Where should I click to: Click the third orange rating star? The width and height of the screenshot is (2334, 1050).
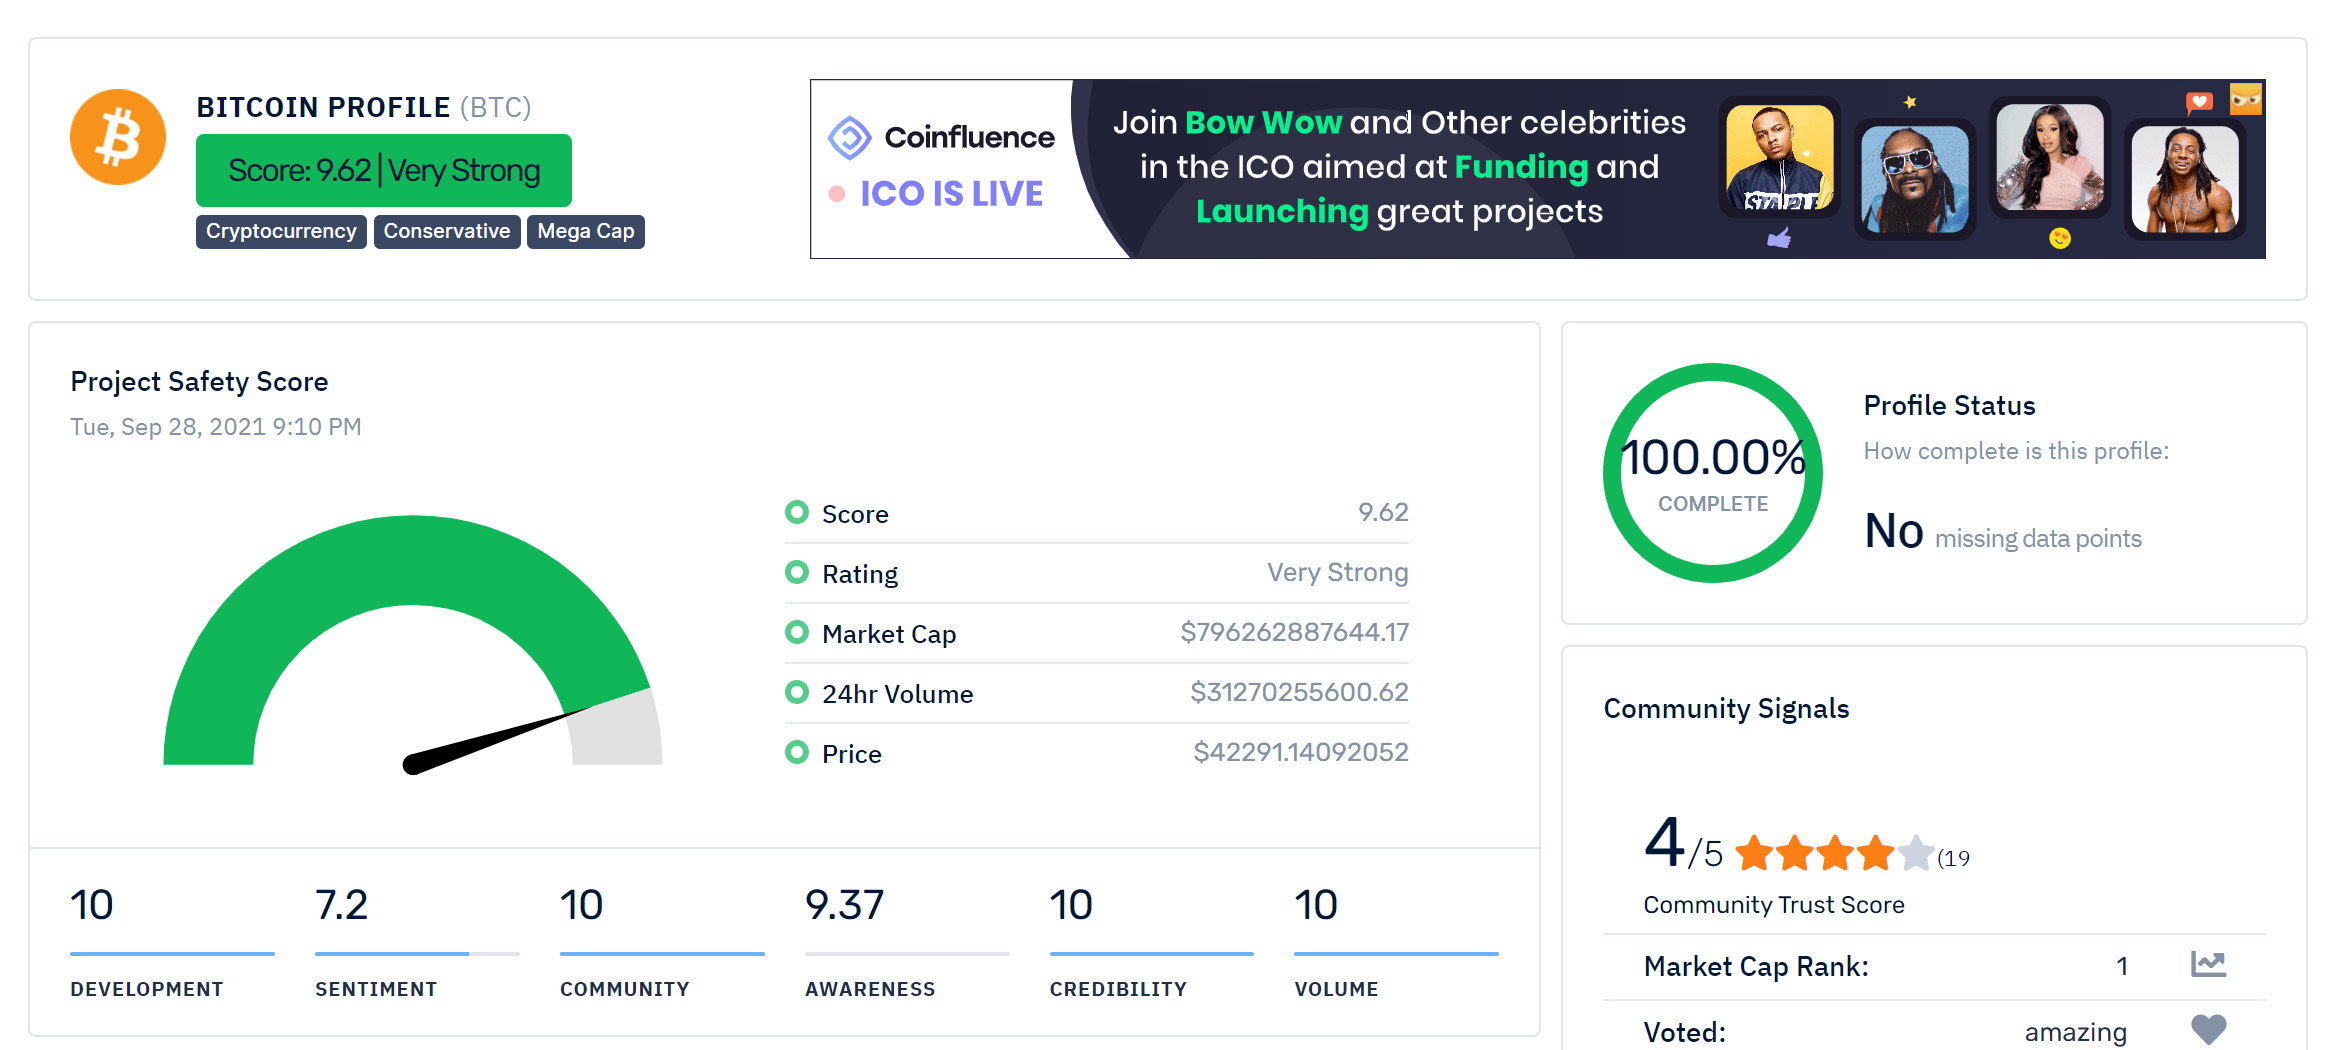point(1835,853)
